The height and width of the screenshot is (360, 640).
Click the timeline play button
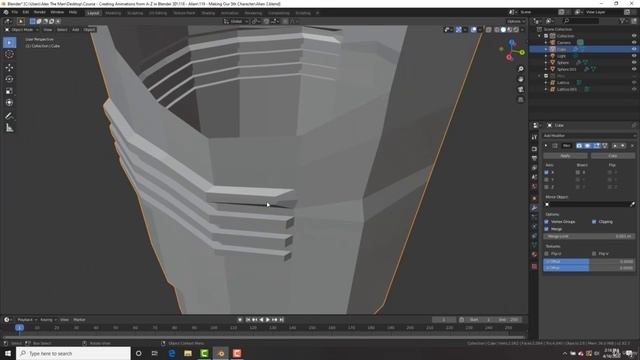268,320
